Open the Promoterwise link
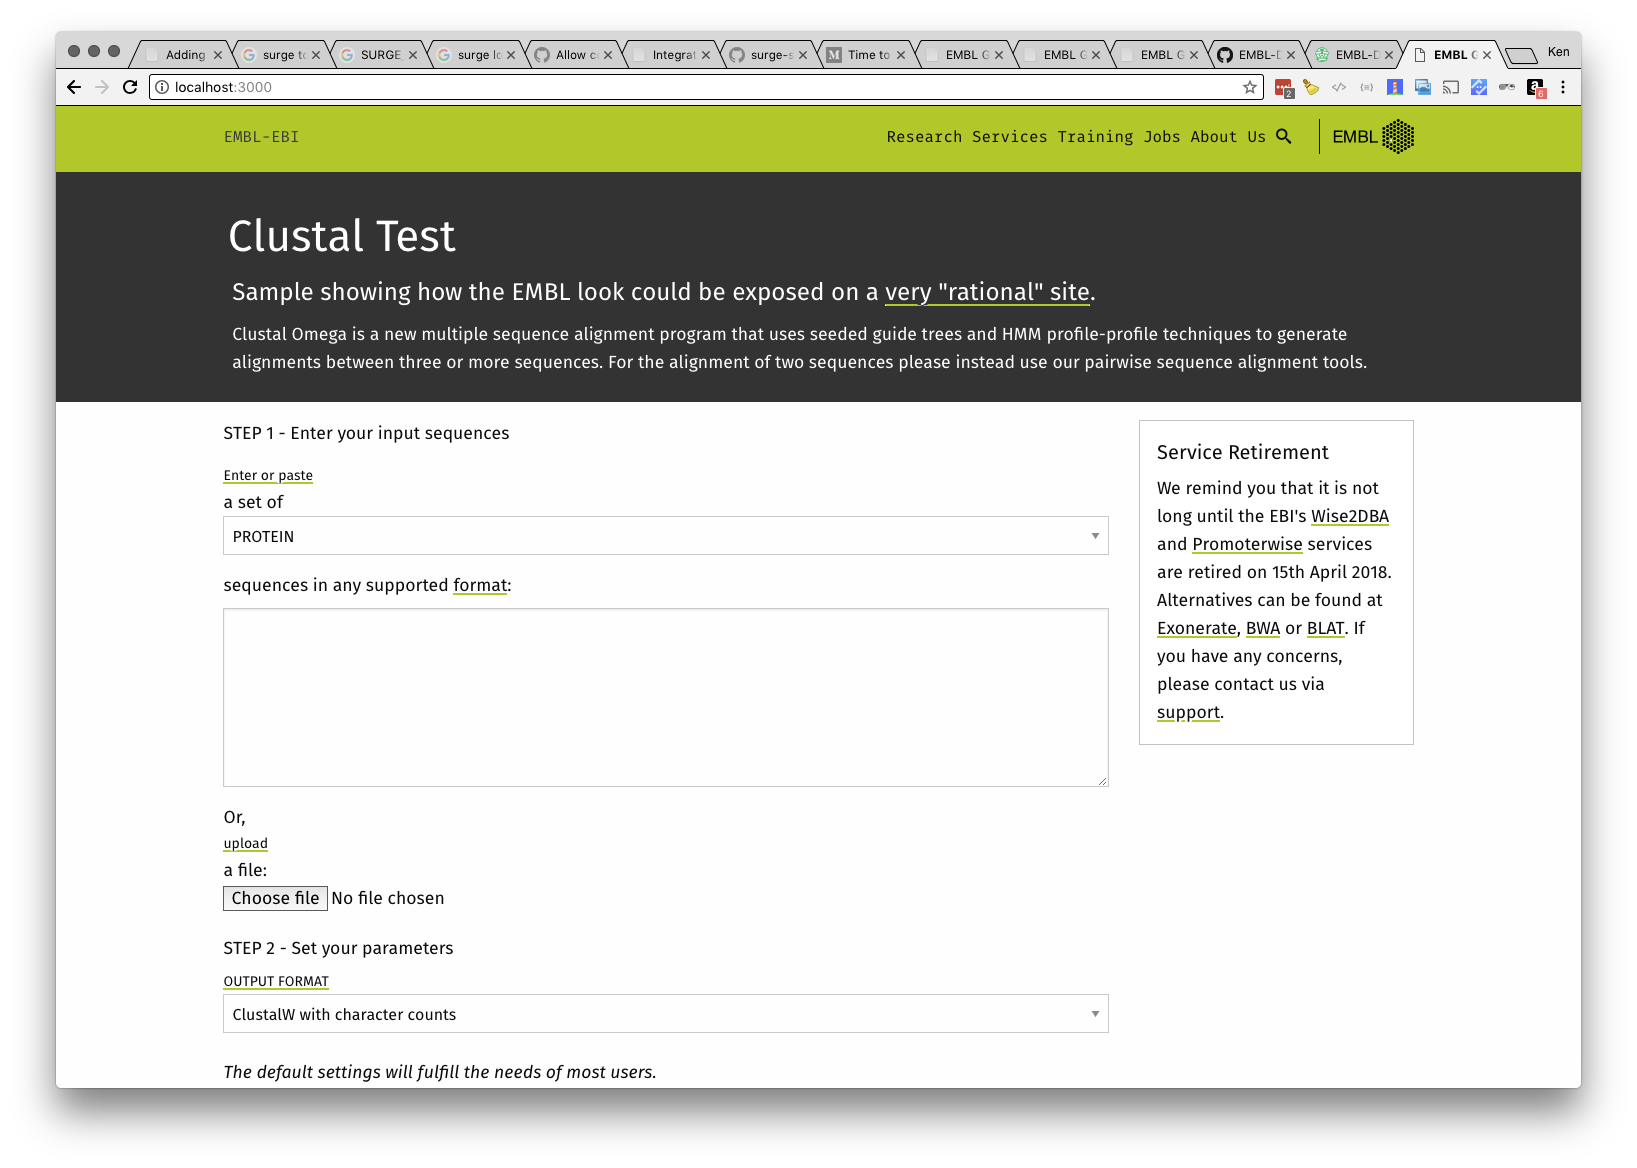Image resolution: width=1637 pixels, height=1168 pixels. (x=1247, y=544)
